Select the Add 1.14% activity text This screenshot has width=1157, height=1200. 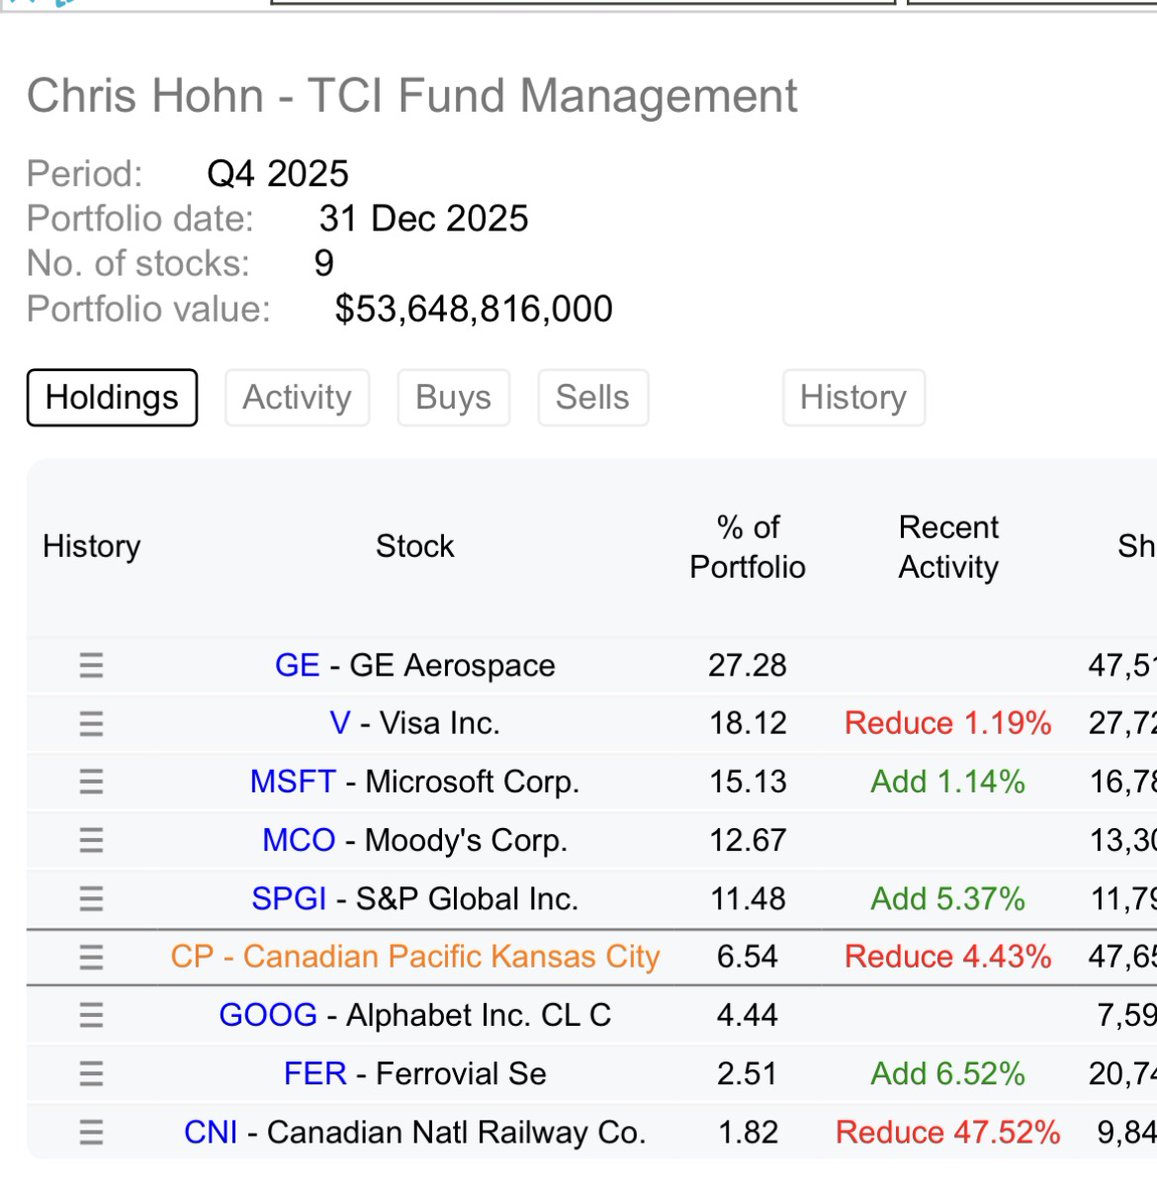click(948, 781)
